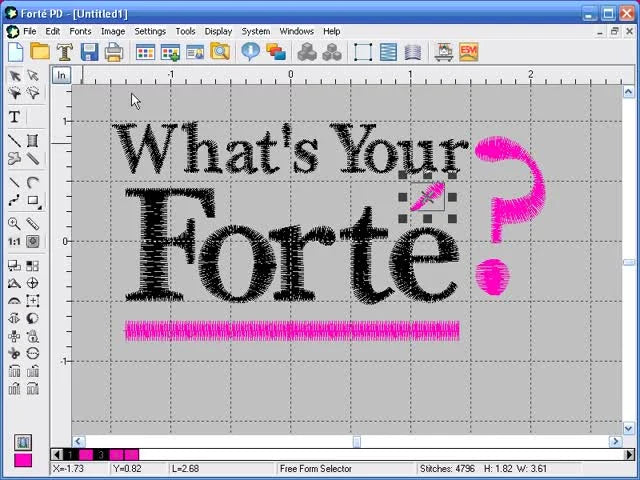The image size is (640, 480).
Task: Select the outline arrow node-edit tool
Action: (x=33, y=76)
